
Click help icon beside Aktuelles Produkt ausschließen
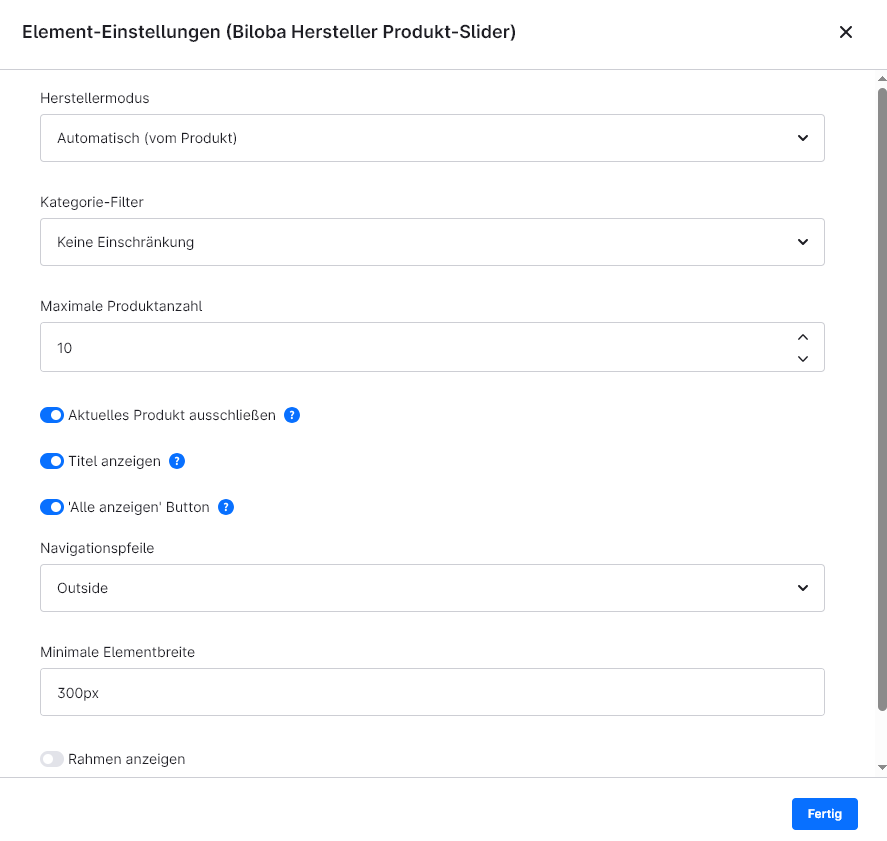click(x=292, y=415)
